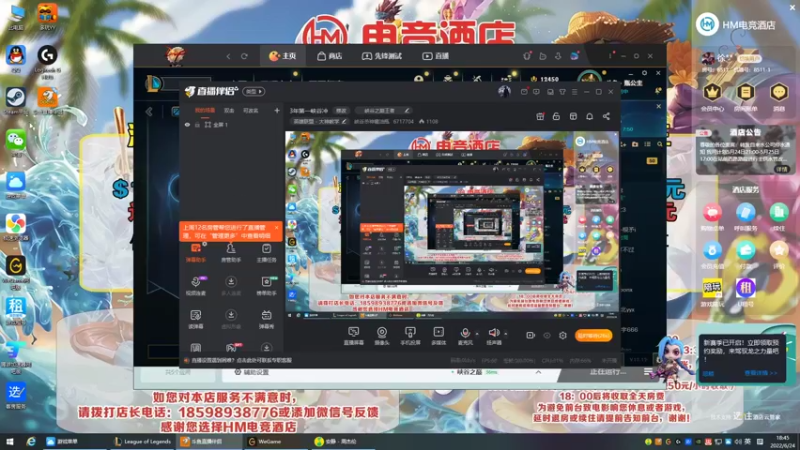Open the notification bell in streaming app
This screenshot has height=450, width=800.
pos(589,116)
